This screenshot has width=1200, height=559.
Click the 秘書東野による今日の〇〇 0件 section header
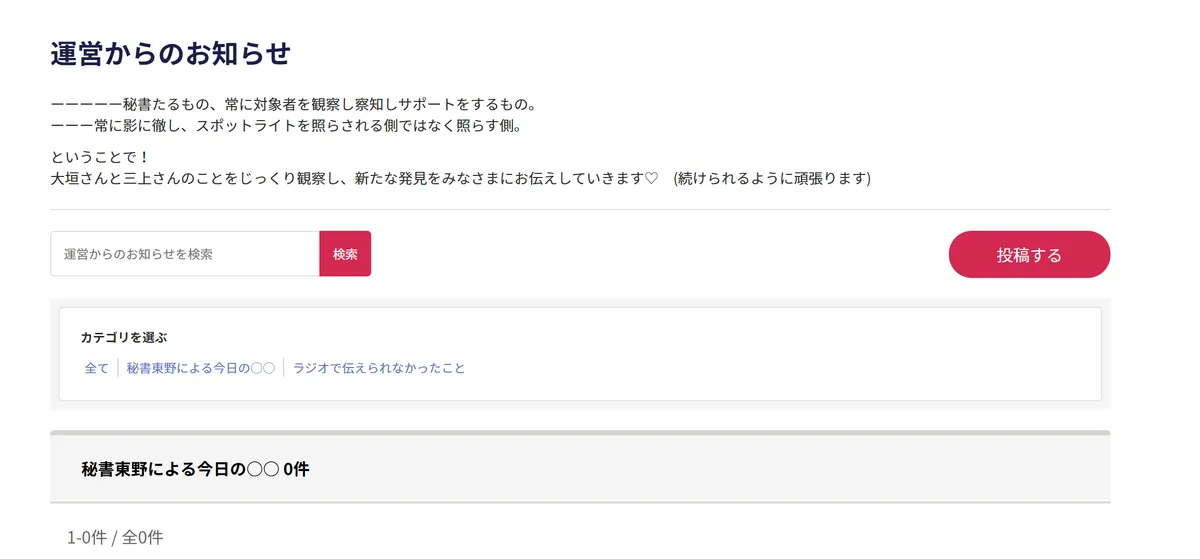click(x=196, y=468)
